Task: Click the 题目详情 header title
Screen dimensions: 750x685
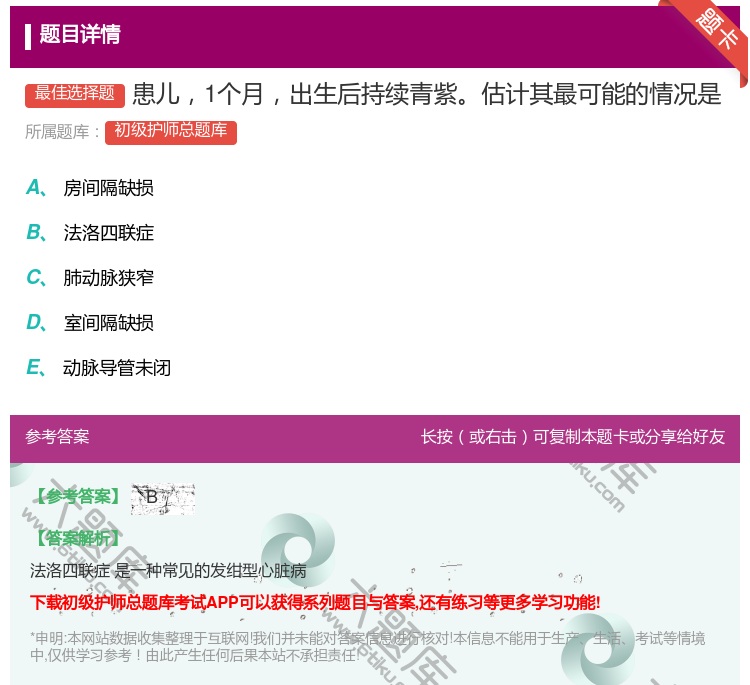Action: click(80, 34)
